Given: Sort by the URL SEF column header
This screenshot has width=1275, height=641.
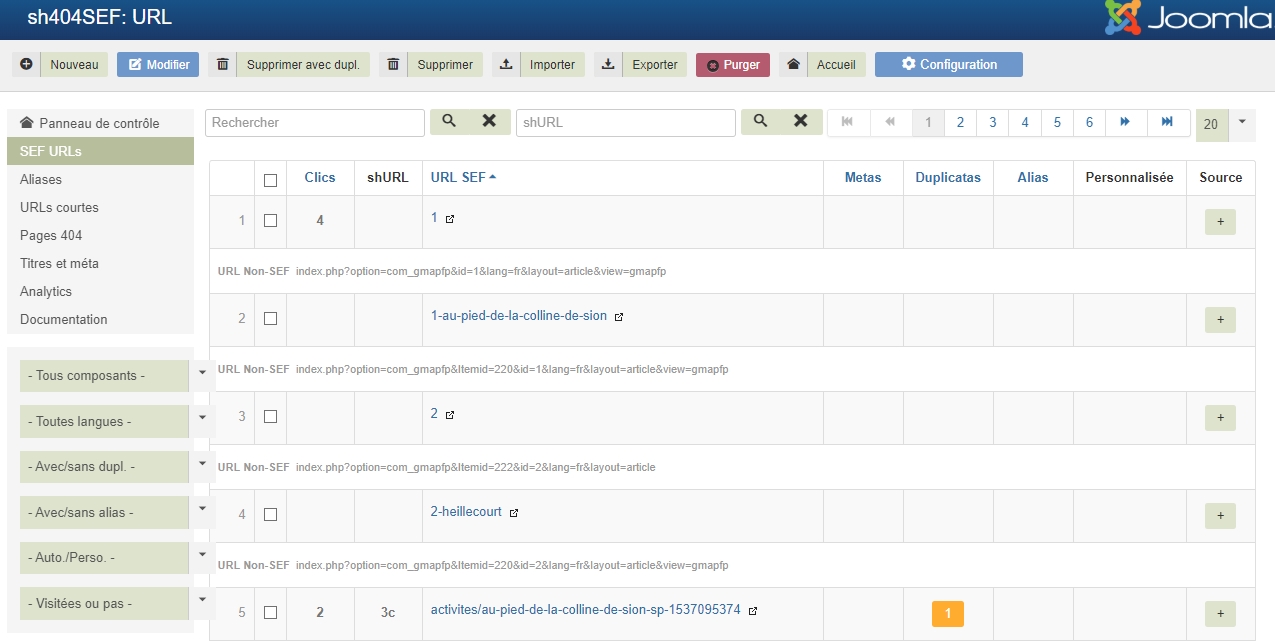Looking at the screenshot, I should point(463,177).
